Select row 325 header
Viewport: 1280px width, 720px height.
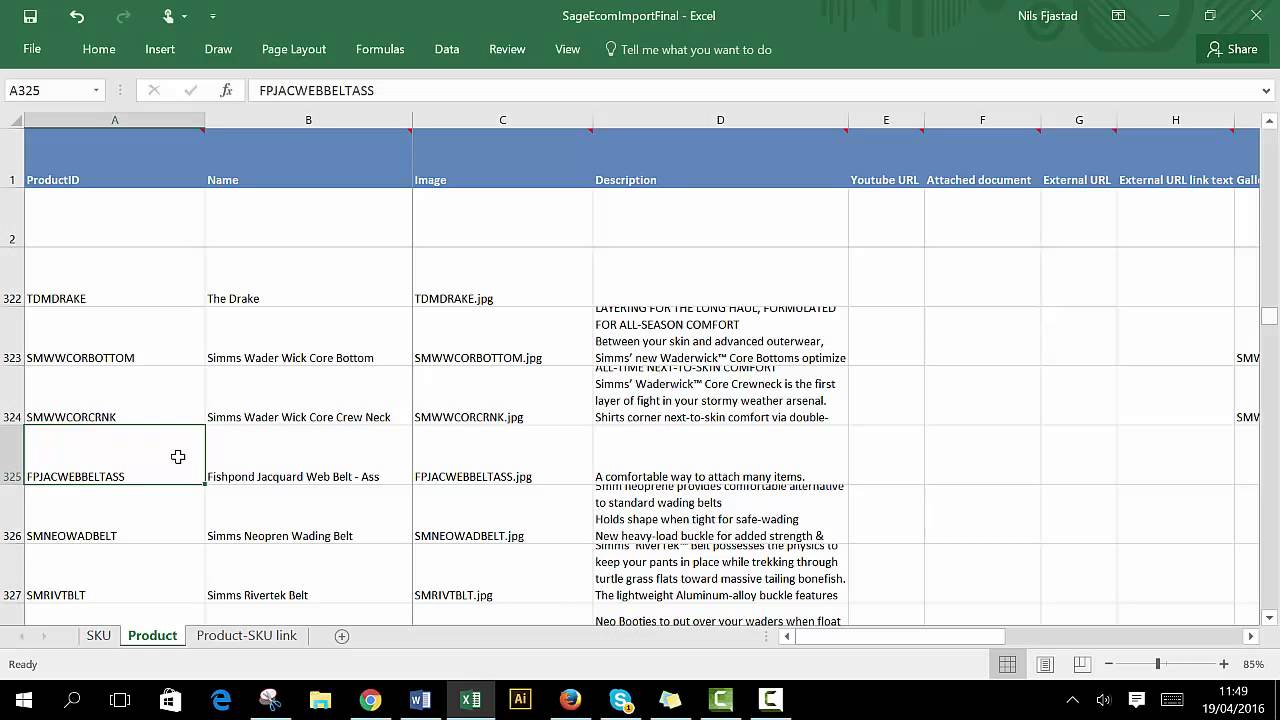click(x=12, y=455)
